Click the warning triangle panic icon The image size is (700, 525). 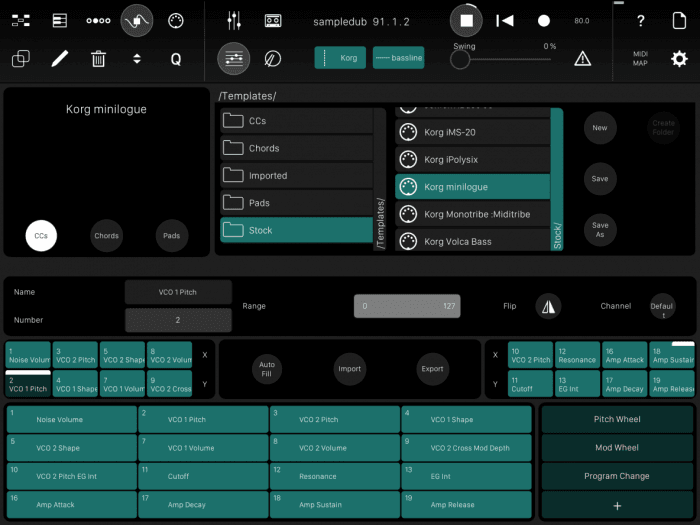(583, 58)
